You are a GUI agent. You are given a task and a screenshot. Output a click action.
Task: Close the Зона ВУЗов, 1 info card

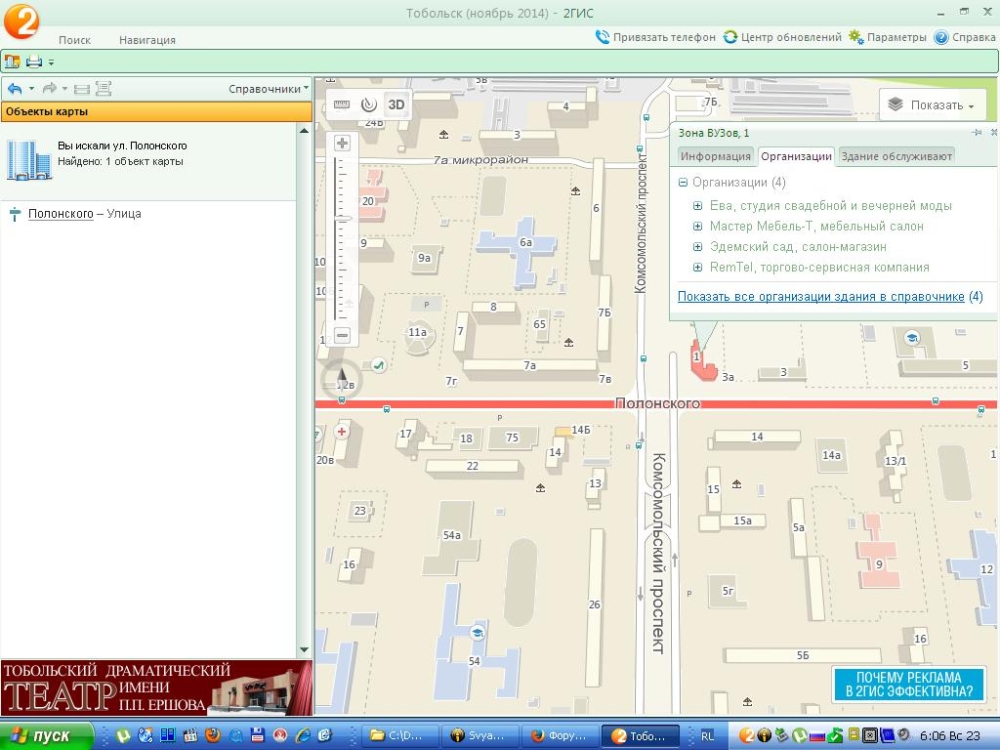[x=994, y=133]
